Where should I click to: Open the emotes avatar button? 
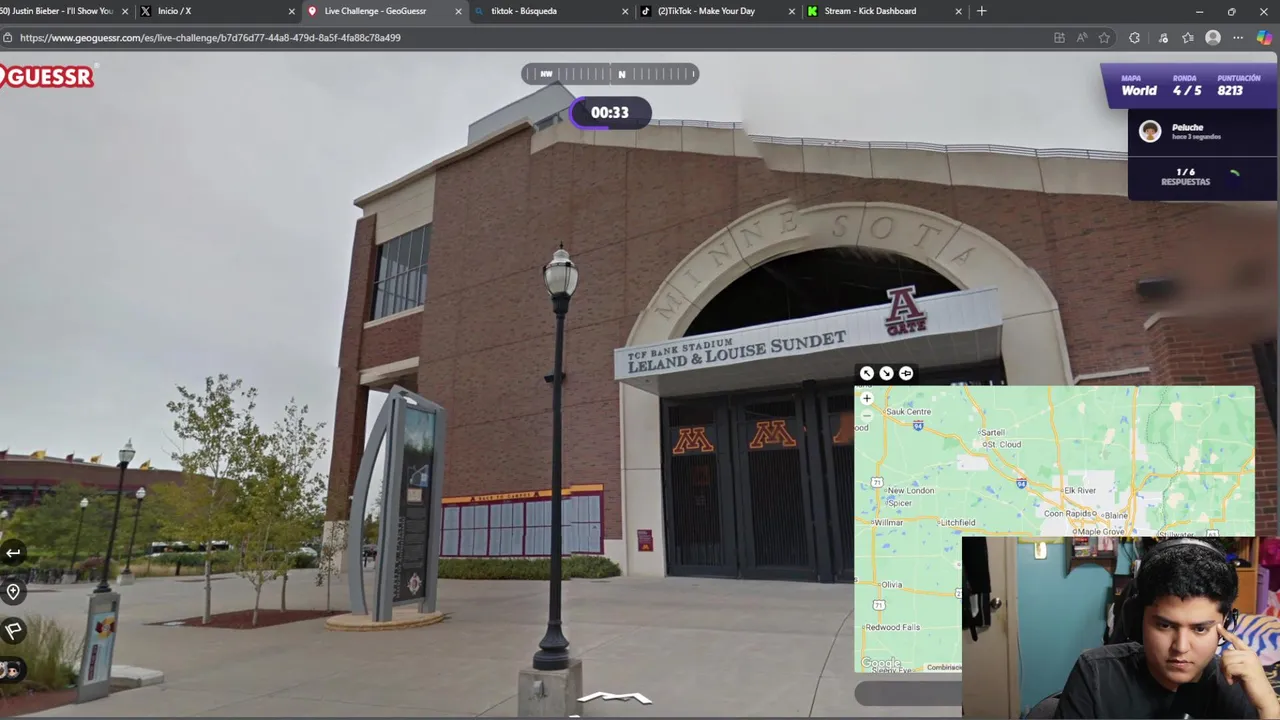pyautogui.click(x=12, y=670)
